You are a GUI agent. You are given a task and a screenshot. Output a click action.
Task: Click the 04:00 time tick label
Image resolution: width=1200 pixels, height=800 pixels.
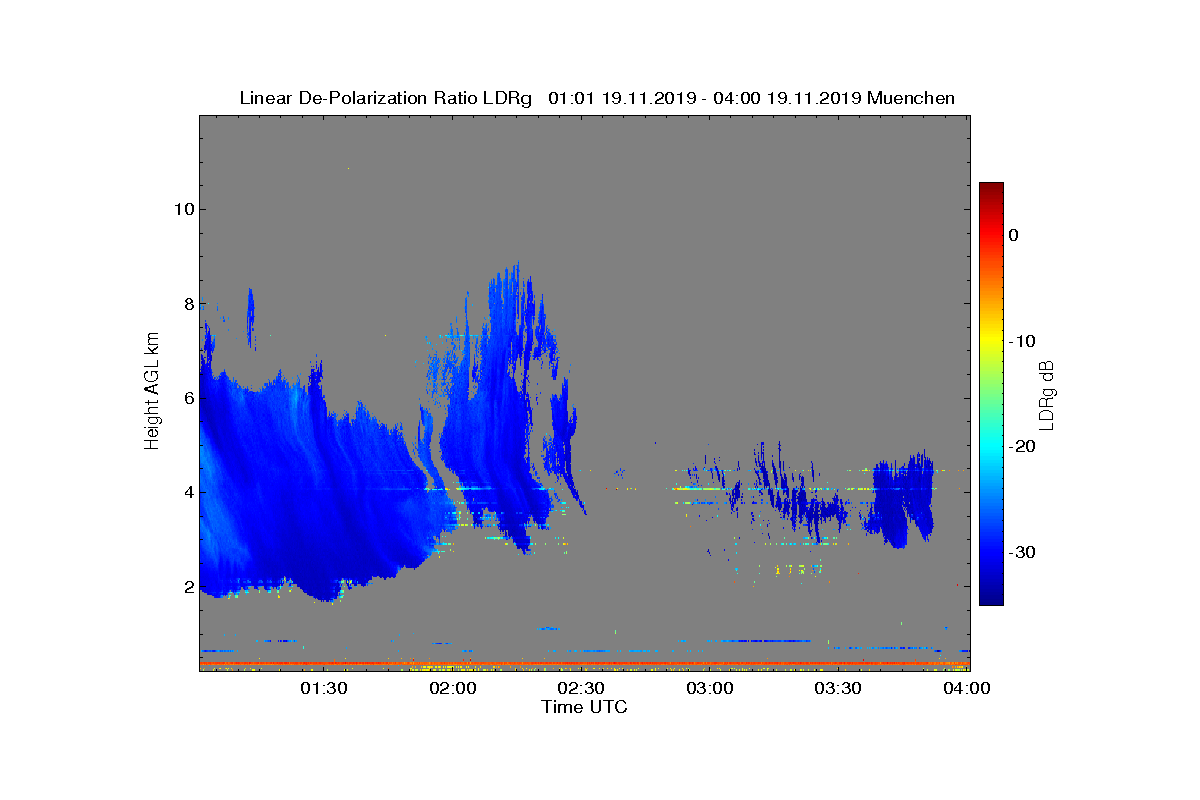967,688
